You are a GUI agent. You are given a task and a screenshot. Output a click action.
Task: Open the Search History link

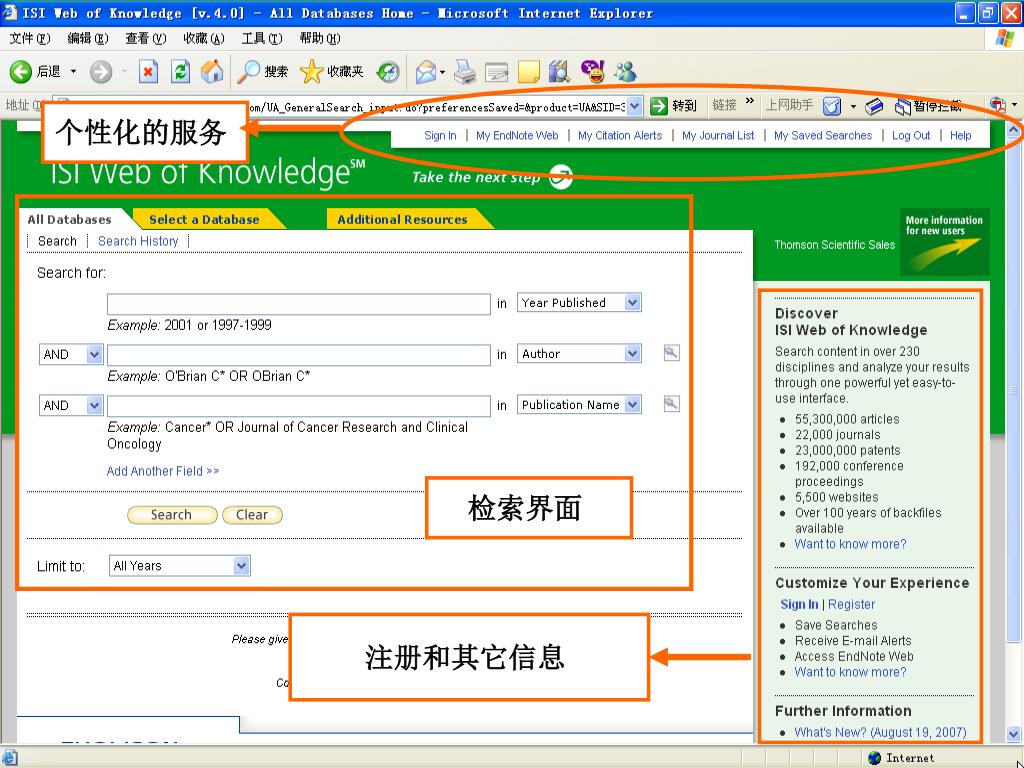138,241
